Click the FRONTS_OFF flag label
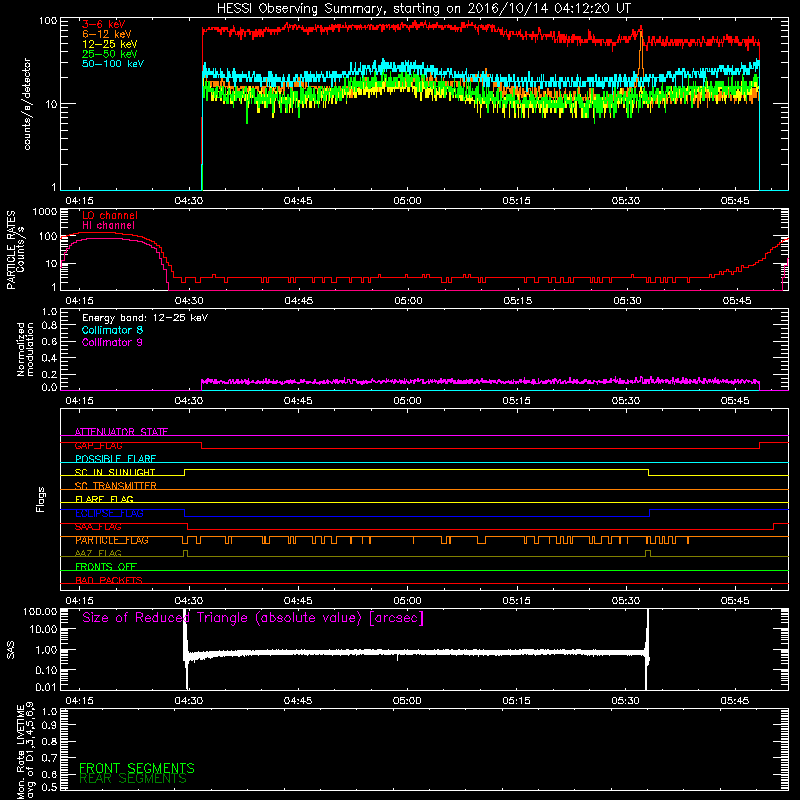 106,567
